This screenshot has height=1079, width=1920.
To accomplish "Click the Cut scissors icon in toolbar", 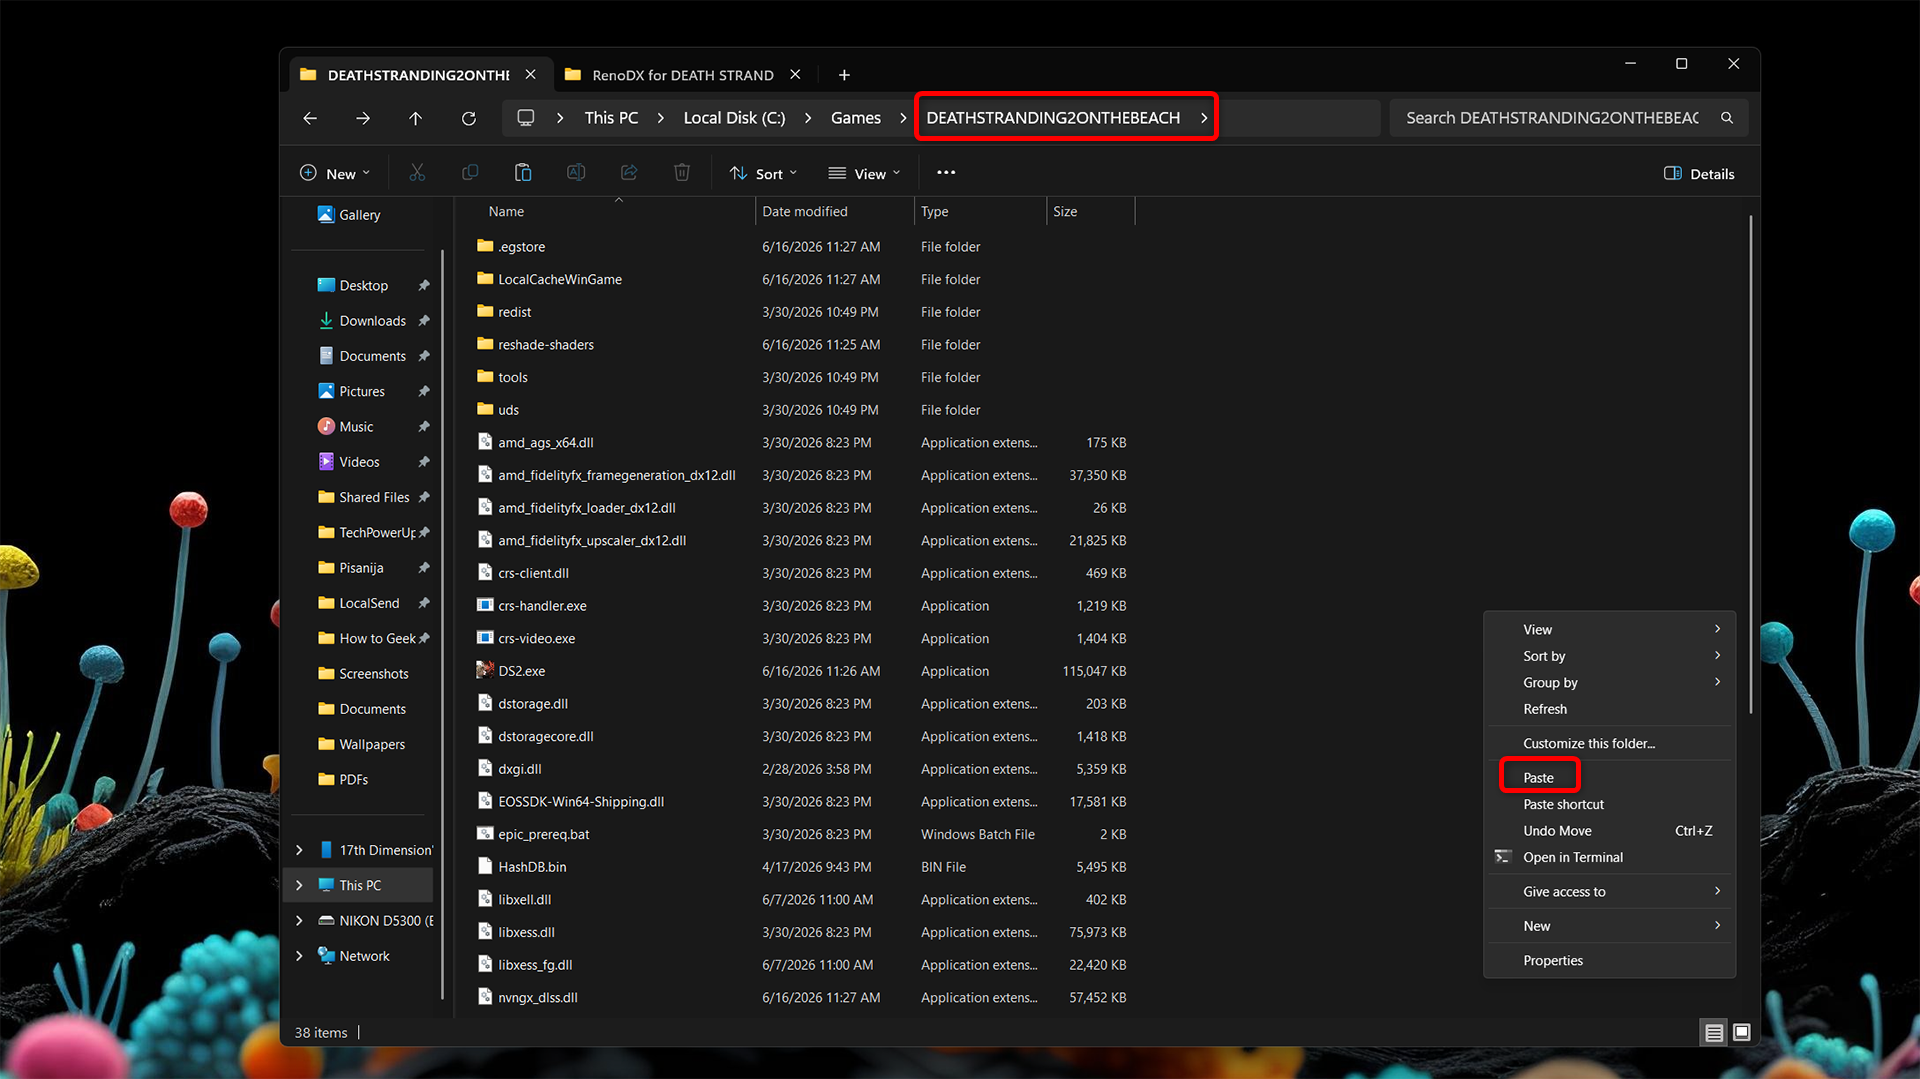I will pyautogui.click(x=417, y=173).
